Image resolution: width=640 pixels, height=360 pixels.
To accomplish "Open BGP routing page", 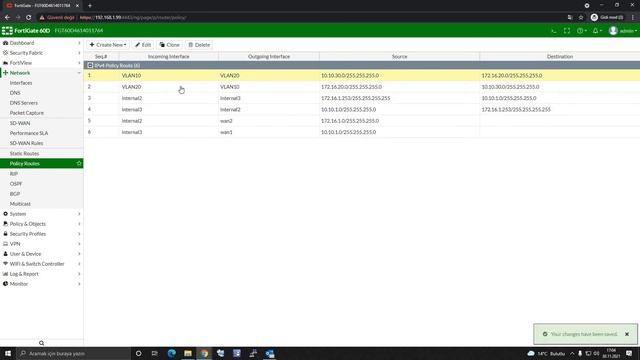I will [15, 194].
